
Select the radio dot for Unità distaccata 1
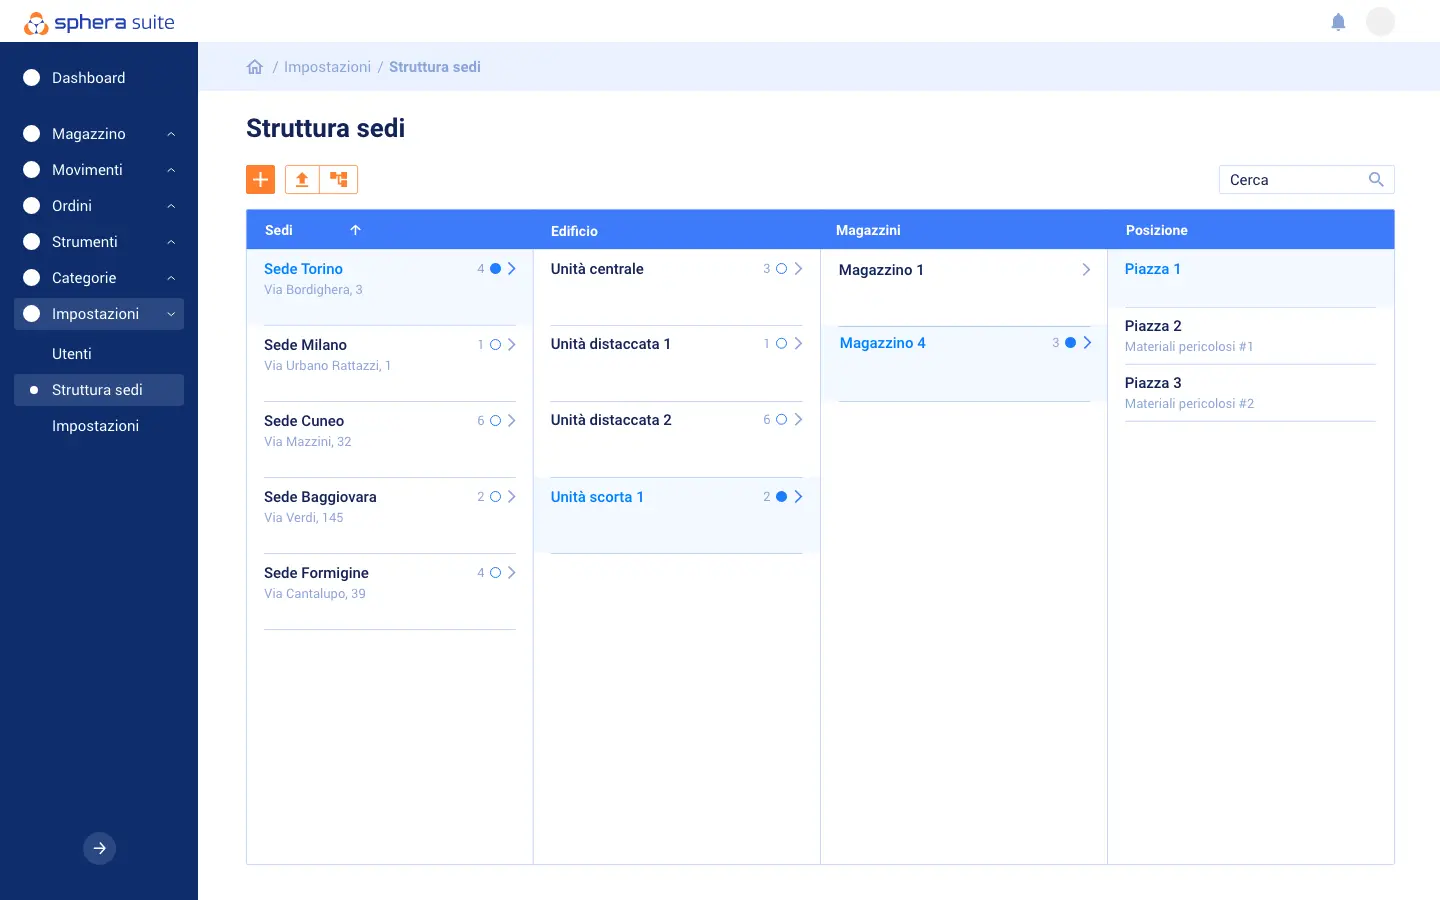[x=781, y=344]
